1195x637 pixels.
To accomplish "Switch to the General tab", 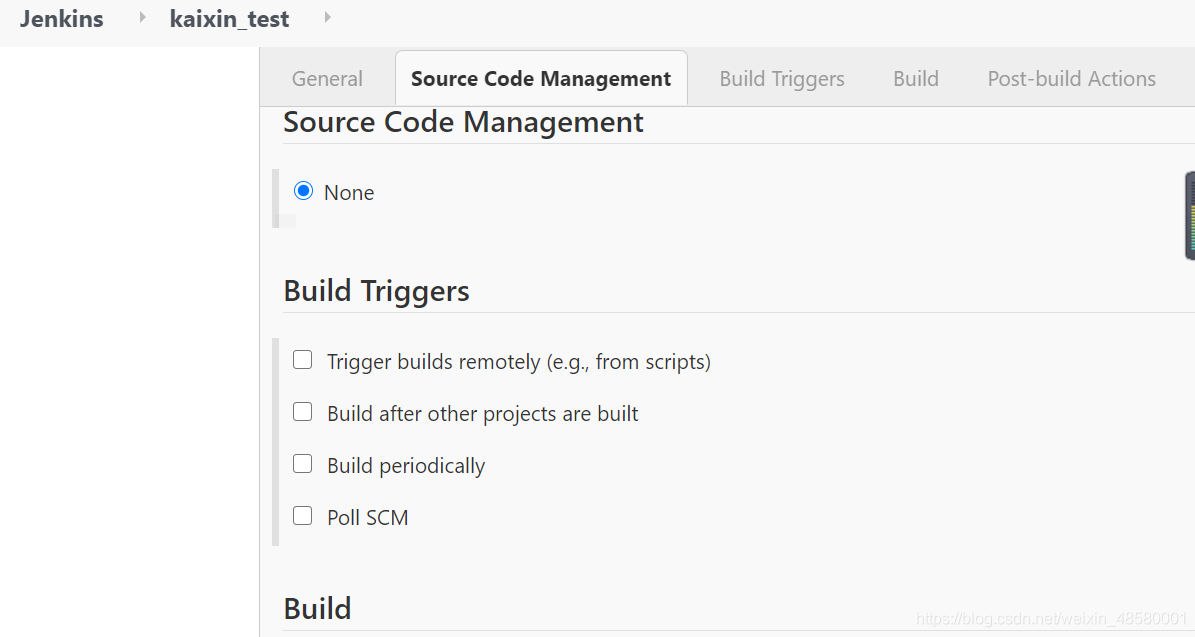I will (x=327, y=78).
